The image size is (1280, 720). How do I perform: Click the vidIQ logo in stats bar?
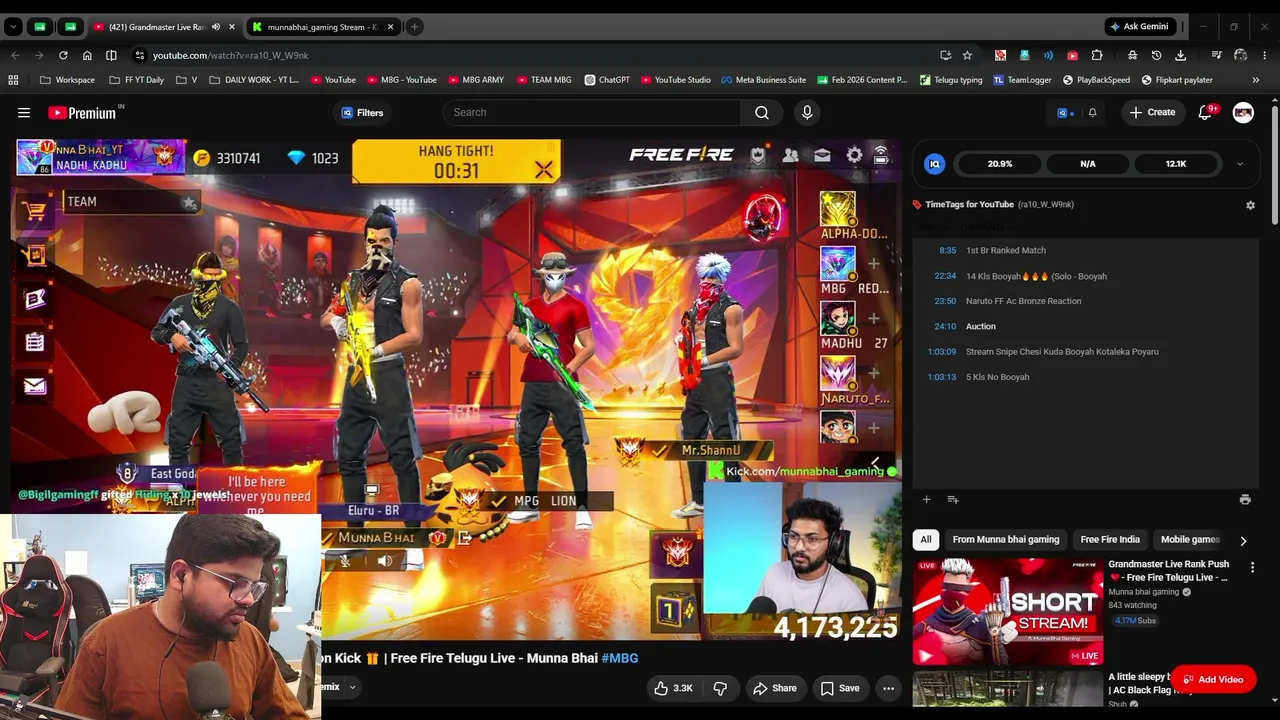[934, 164]
